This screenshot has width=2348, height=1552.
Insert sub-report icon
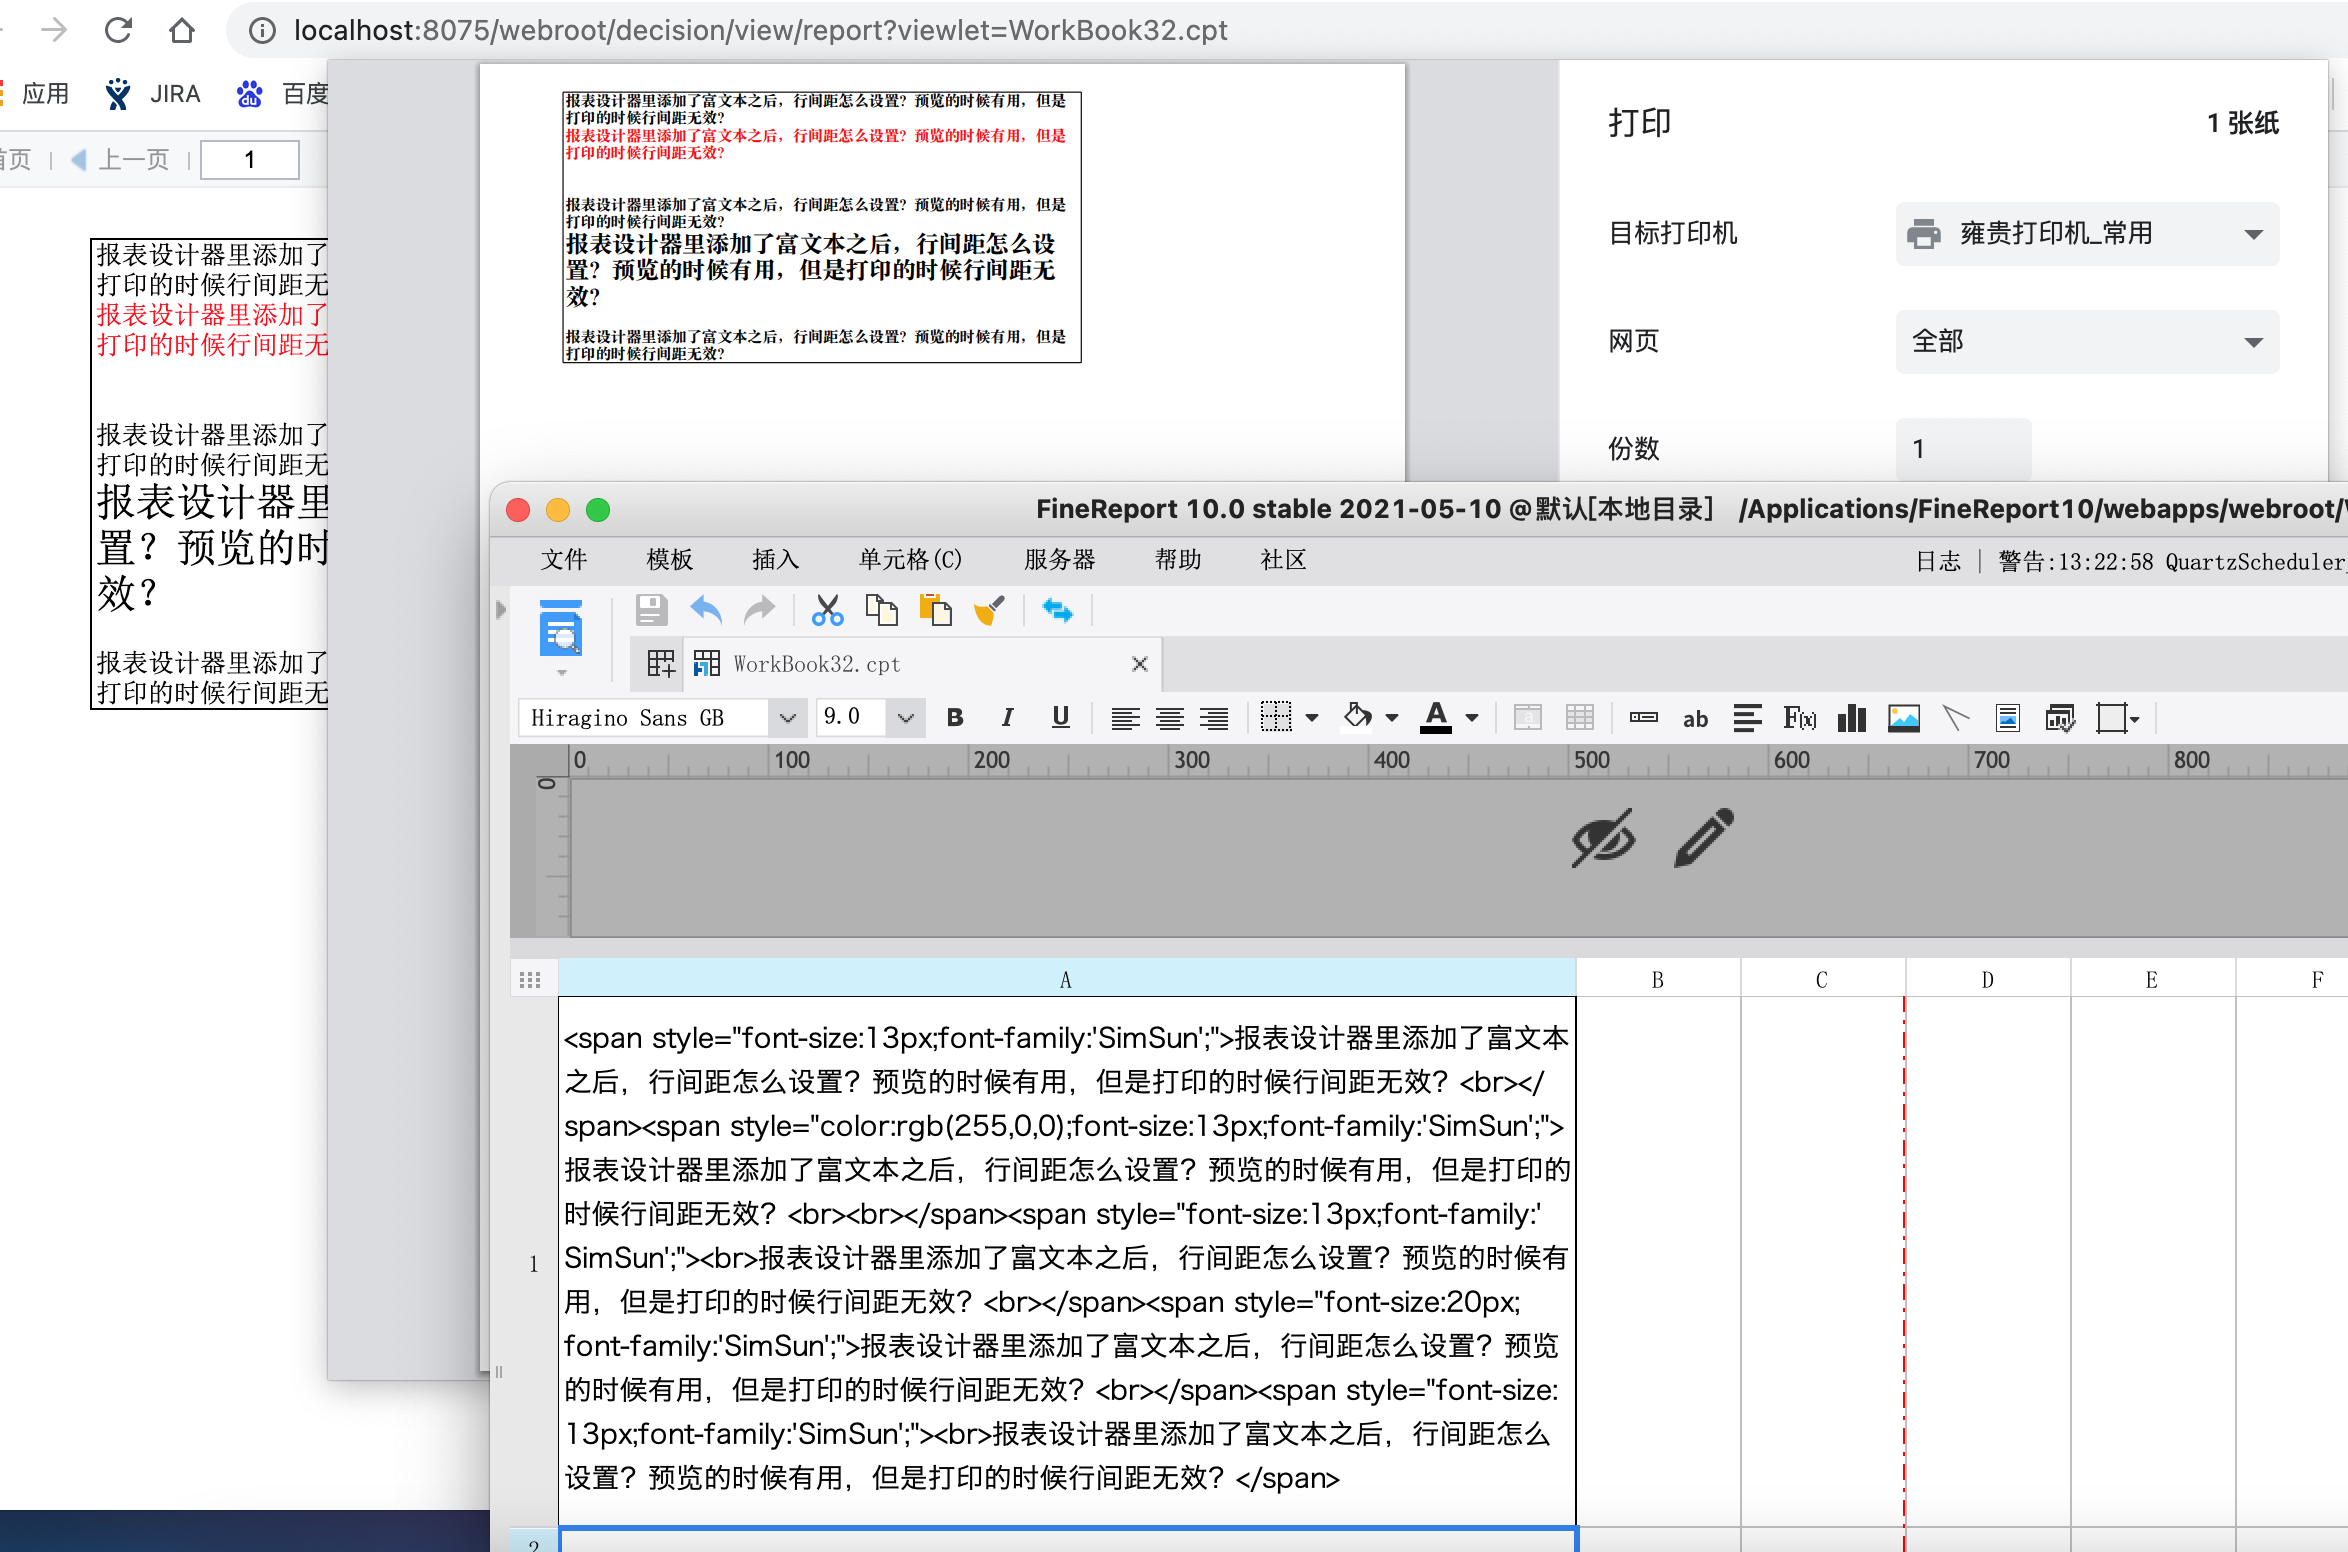tap(2008, 717)
